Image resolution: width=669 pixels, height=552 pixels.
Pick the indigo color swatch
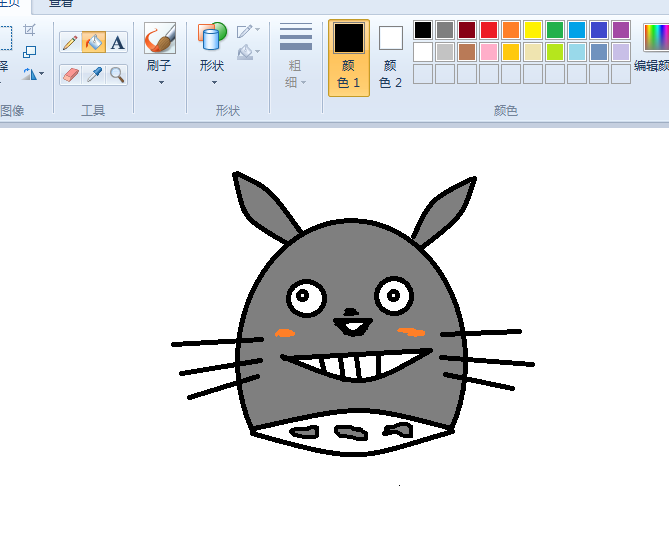(599, 30)
